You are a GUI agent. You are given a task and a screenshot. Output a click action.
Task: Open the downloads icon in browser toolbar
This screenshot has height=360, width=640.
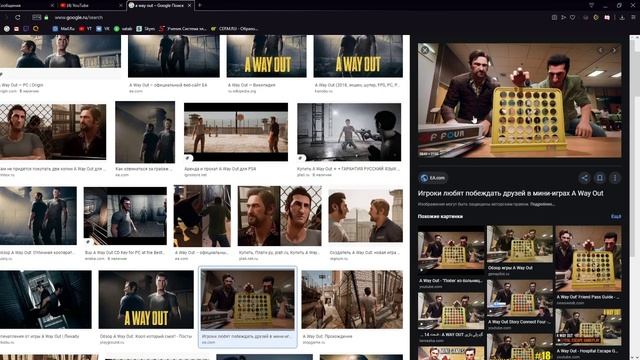(622, 18)
